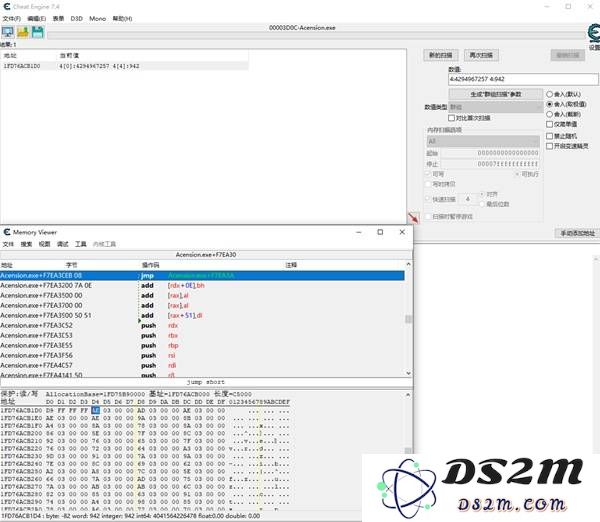Open Memory Viewer 视图 menu

click(44, 244)
